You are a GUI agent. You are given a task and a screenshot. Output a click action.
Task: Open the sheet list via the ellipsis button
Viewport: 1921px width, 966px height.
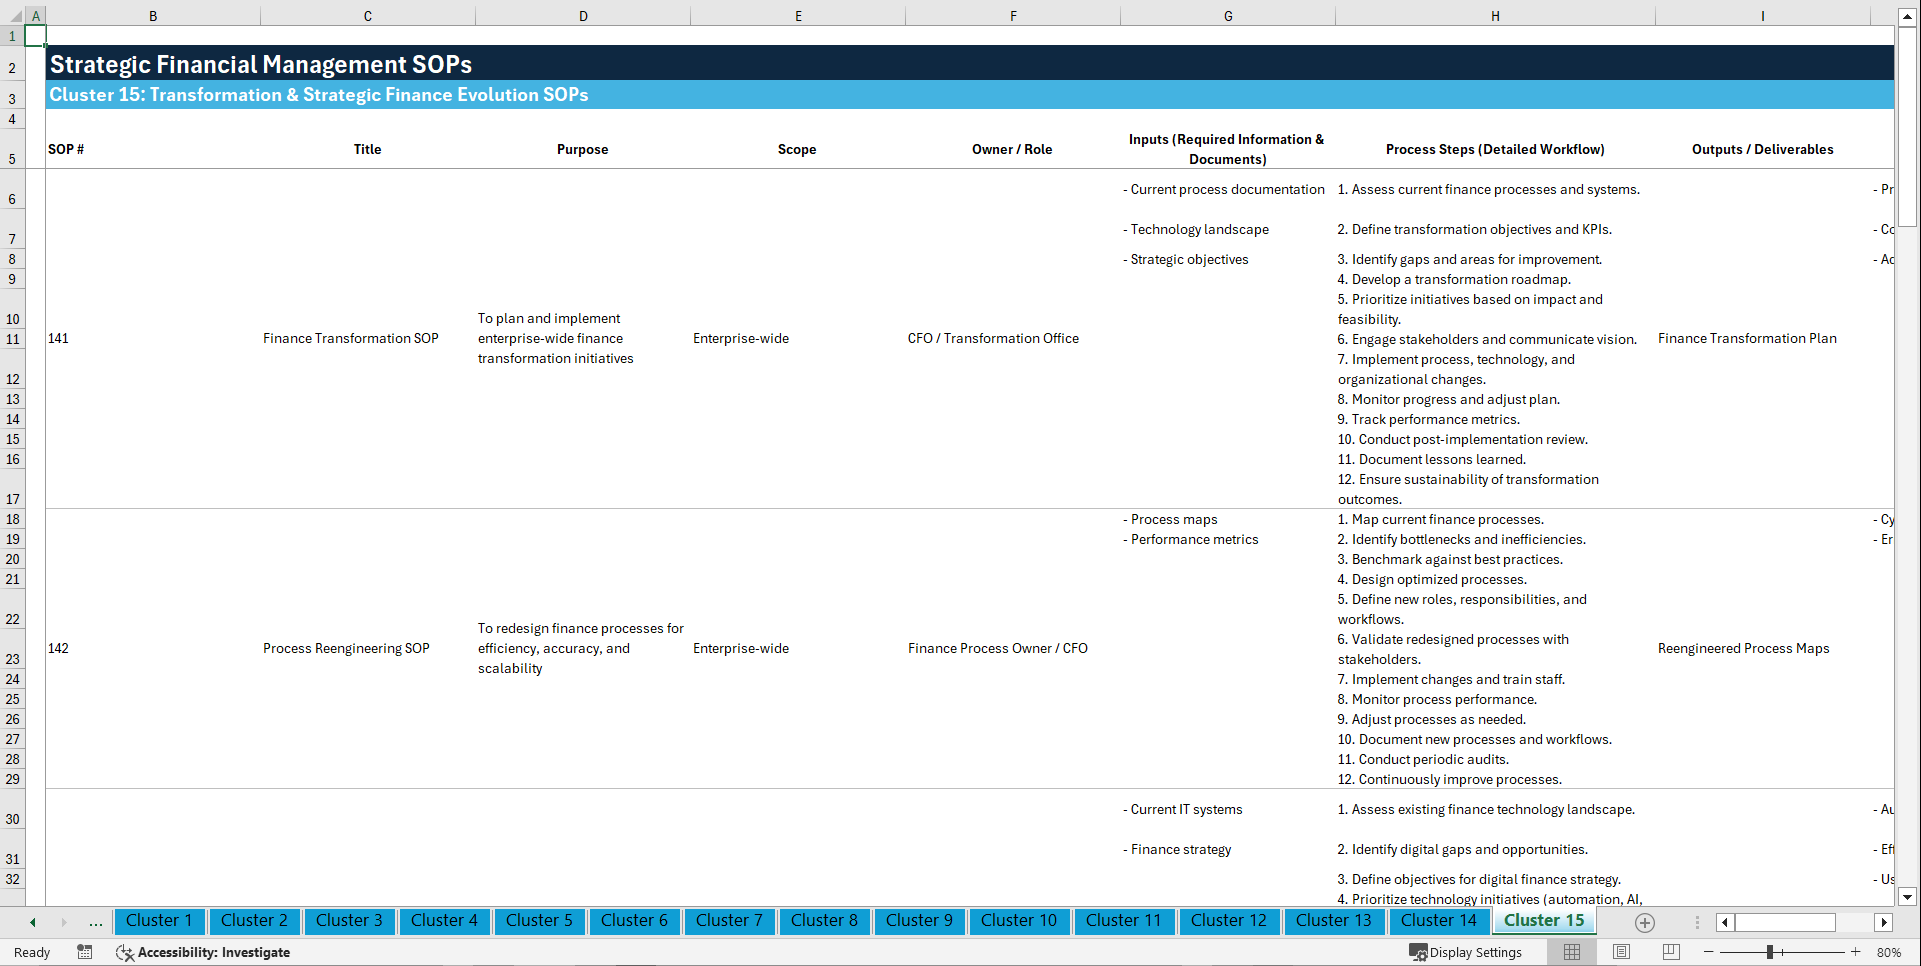click(x=95, y=922)
